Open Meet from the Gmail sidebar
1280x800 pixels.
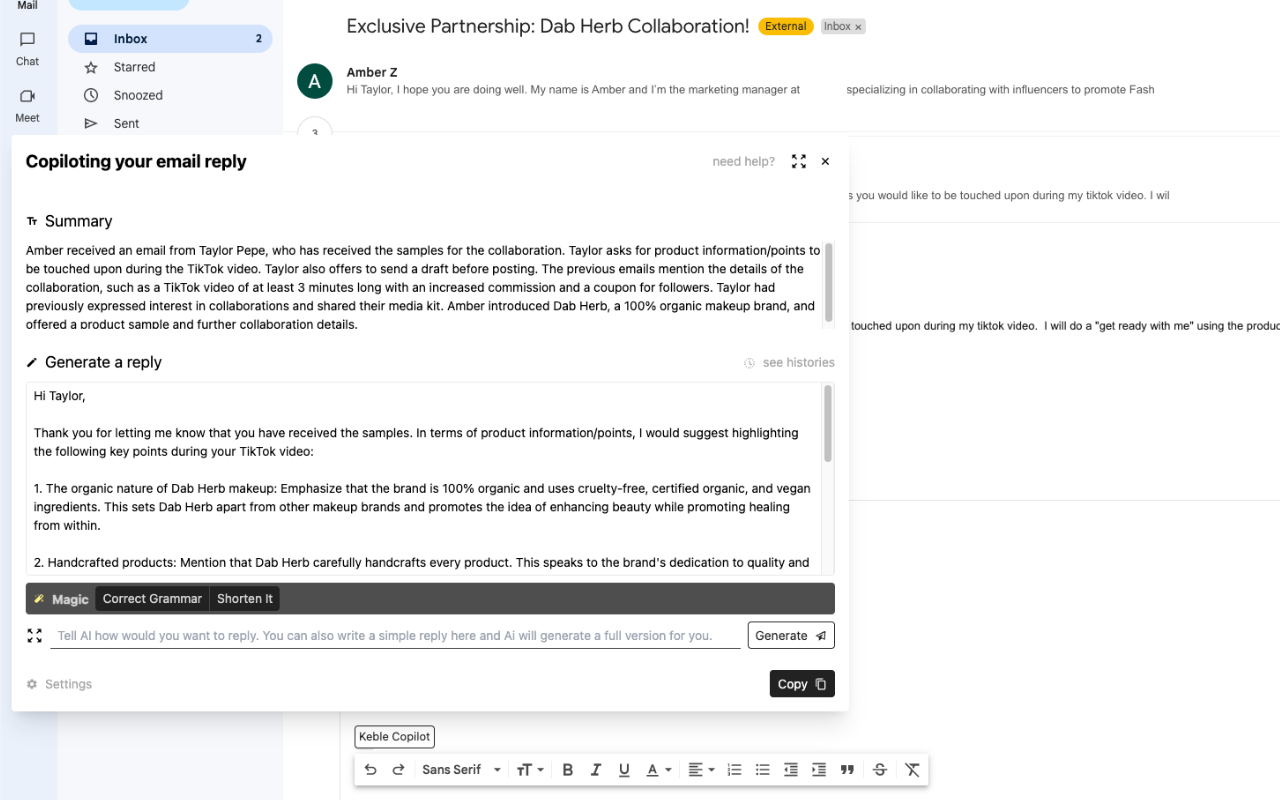pyautogui.click(x=27, y=103)
